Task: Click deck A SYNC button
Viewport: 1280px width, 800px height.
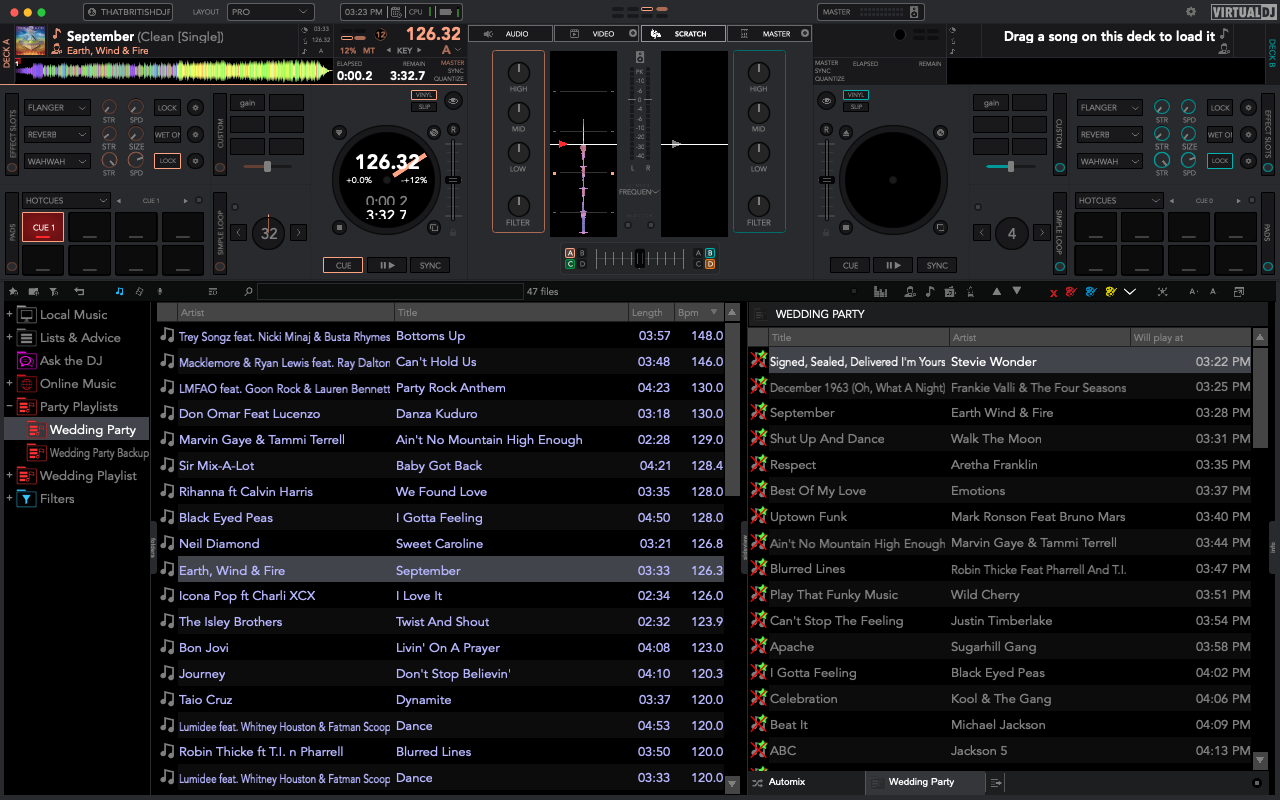Action: [430, 265]
